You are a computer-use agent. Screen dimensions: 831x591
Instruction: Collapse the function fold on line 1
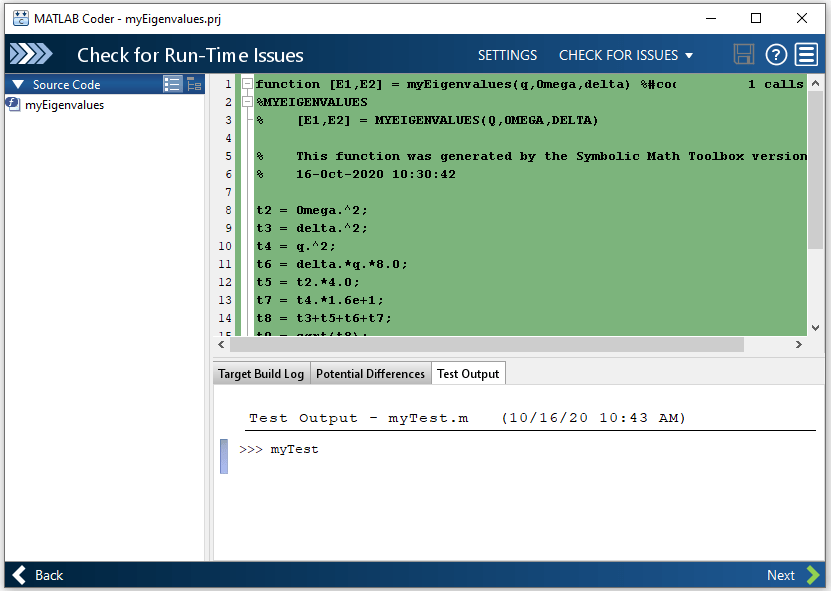tap(247, 84)
